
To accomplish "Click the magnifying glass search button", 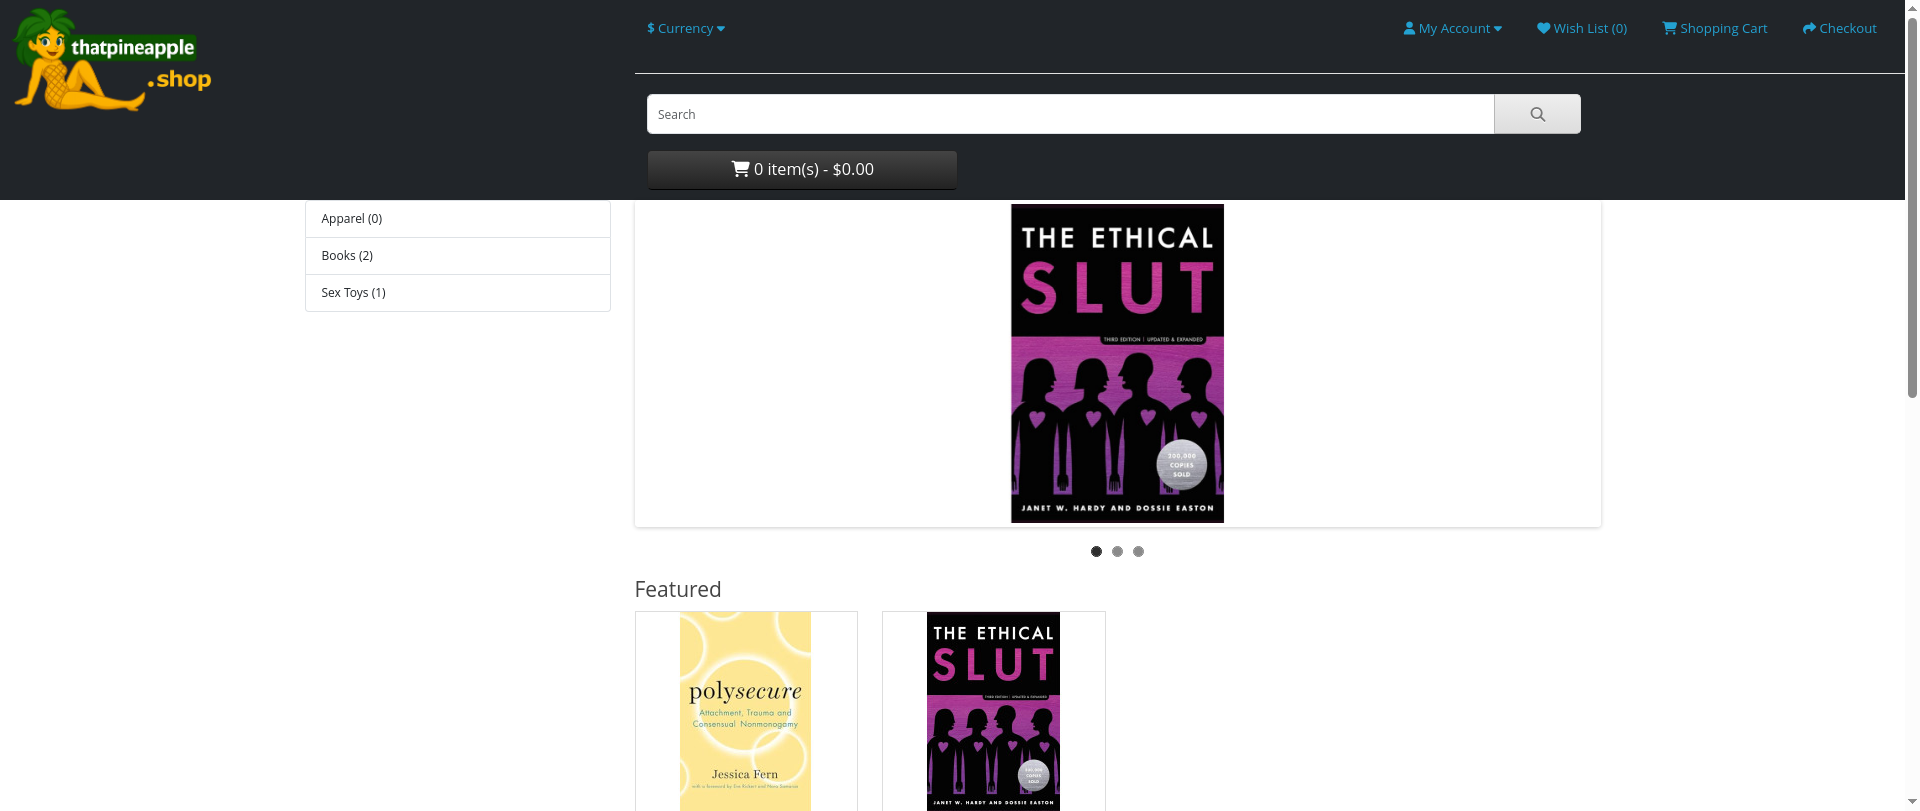I will point(1538,114).
